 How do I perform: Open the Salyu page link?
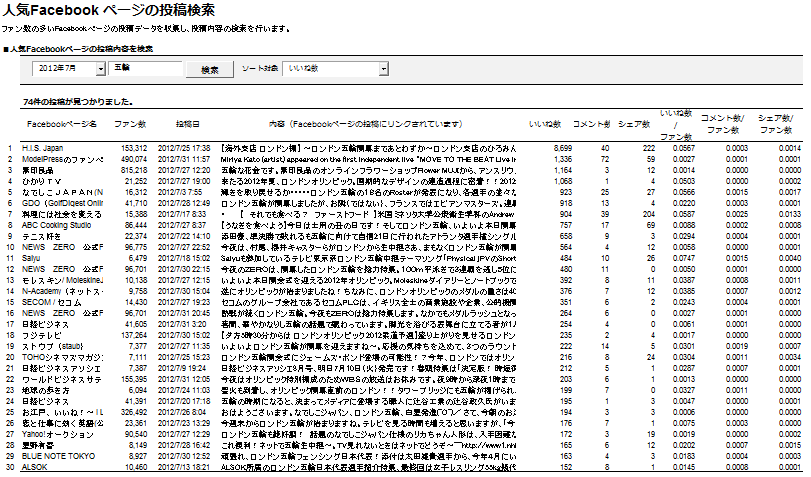(x=31, y=258)
